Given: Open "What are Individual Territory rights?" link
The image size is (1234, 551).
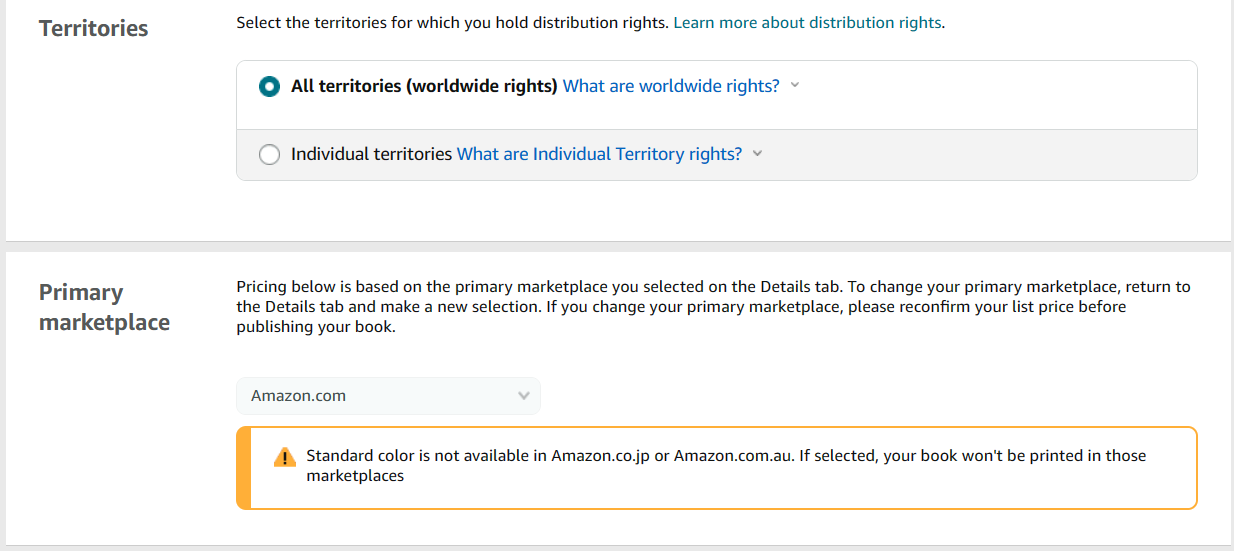Looking at the screenshot, I should point(599,154).
